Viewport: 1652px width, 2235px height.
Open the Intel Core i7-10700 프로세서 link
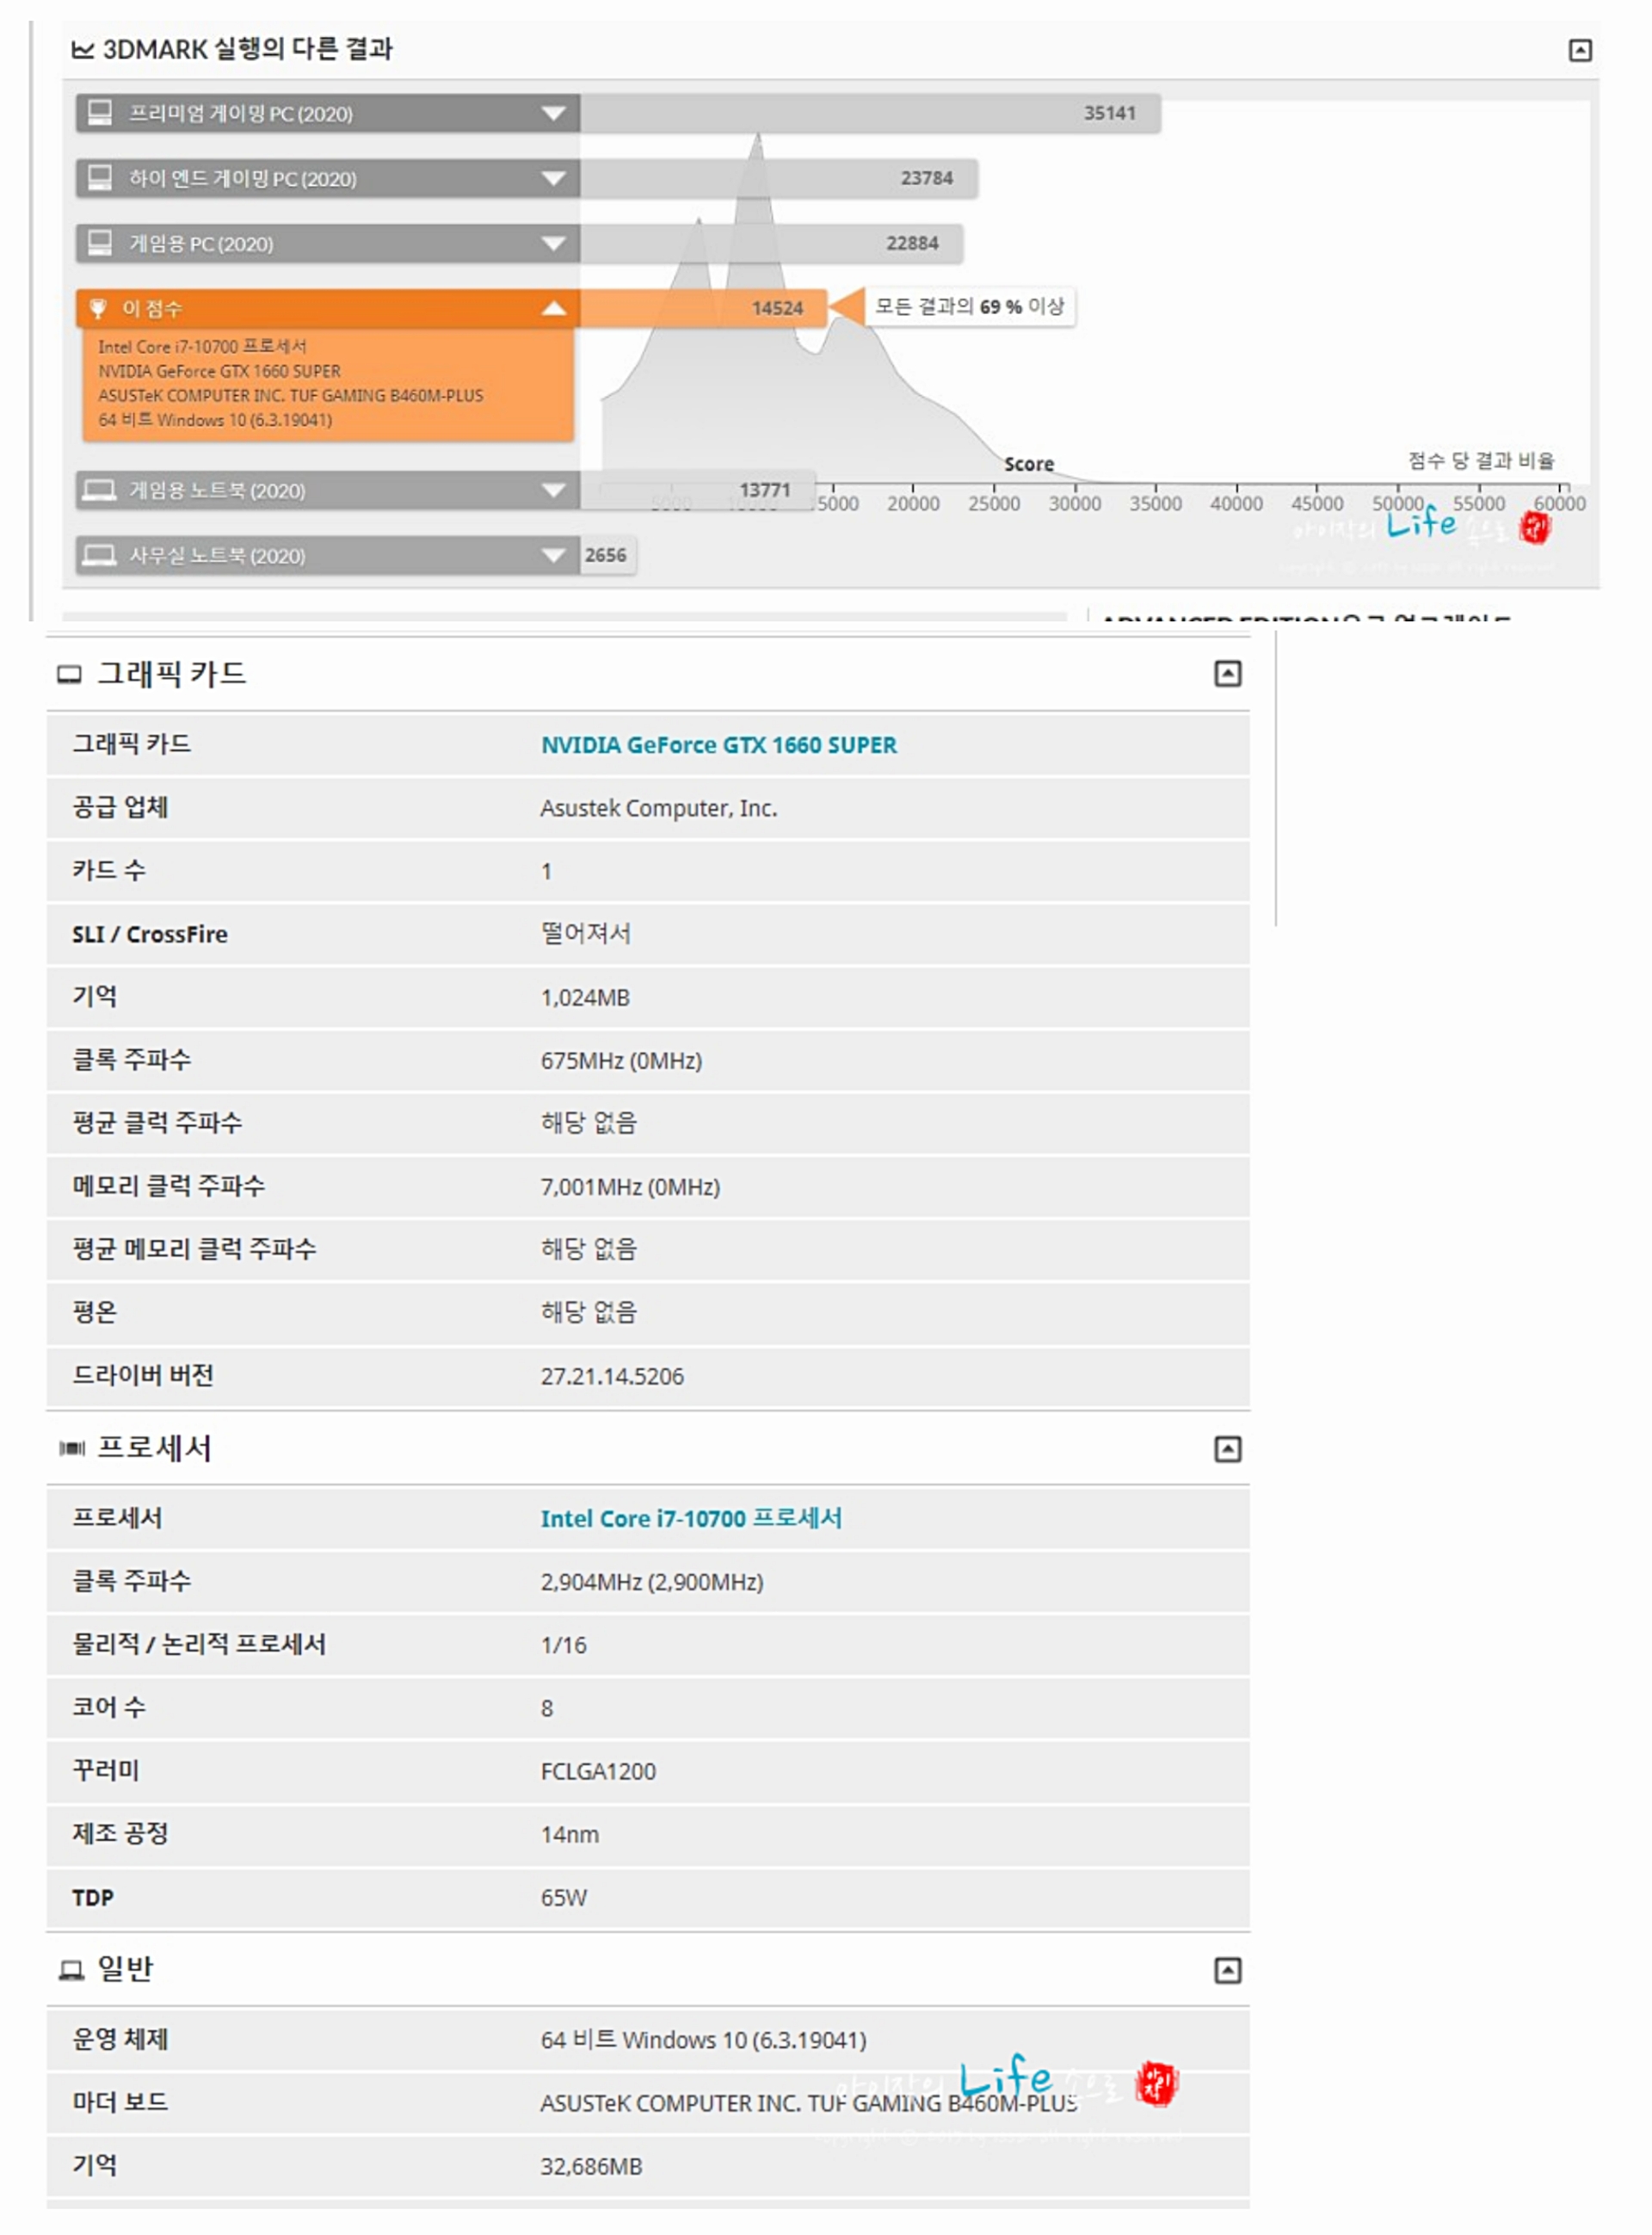pyautogui.click(x=690, y=1518)
